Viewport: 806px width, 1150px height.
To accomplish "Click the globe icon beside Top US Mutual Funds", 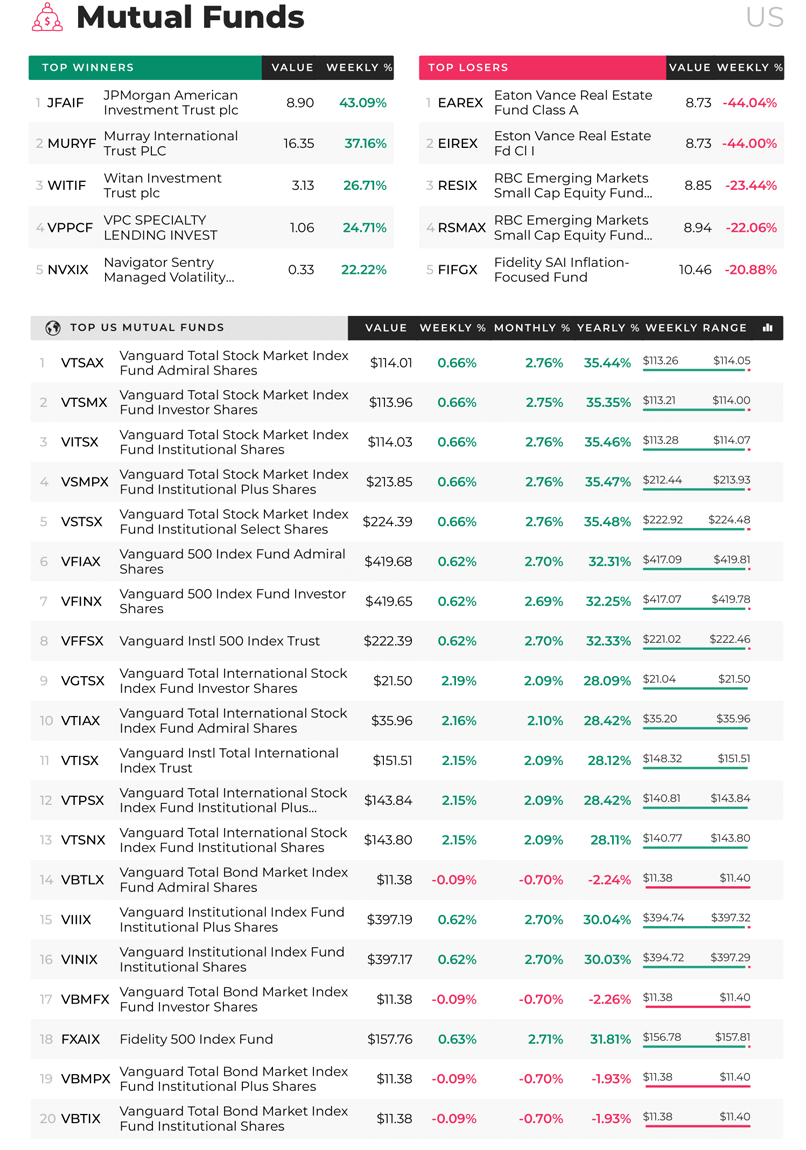I will pos(53,328).
